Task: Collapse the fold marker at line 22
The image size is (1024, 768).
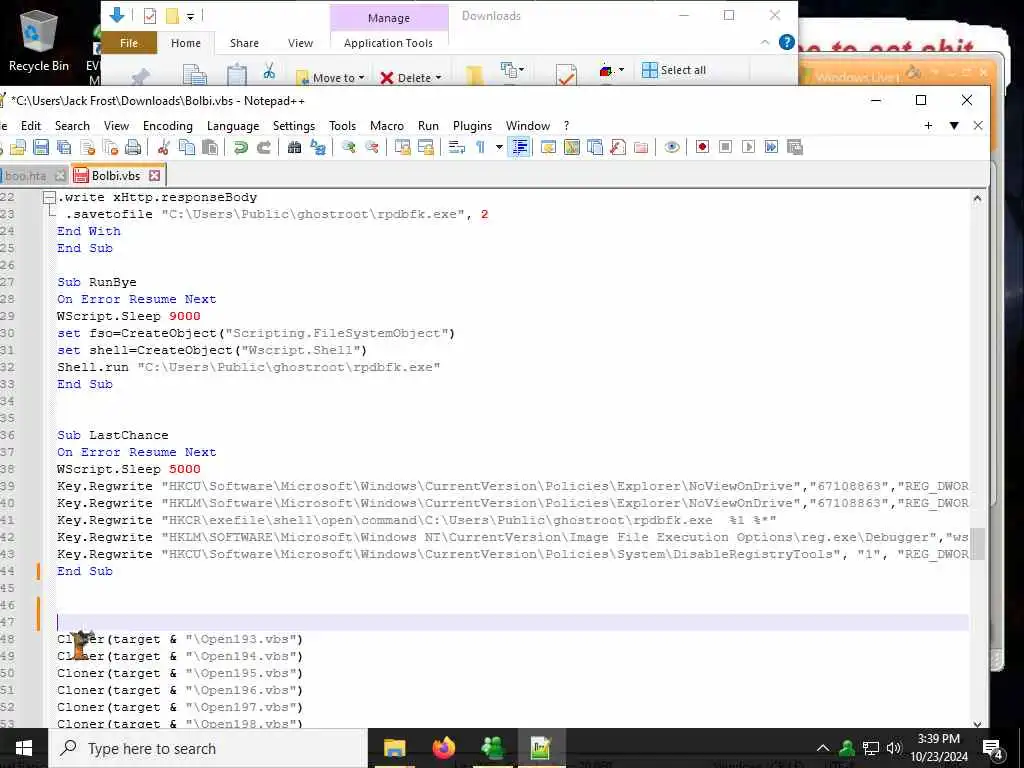Action: click(x=49, y=197)
